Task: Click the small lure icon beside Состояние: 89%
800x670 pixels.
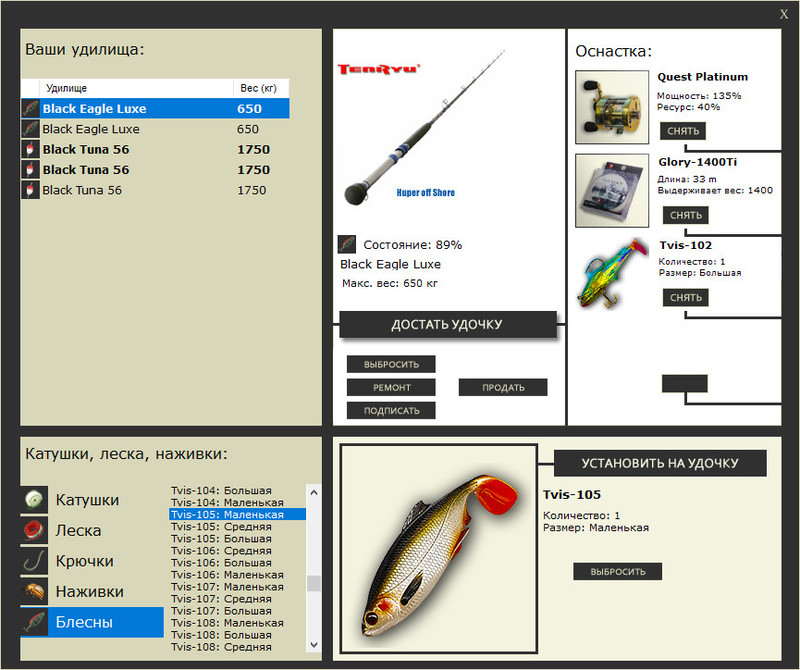Action: [347, 244]
